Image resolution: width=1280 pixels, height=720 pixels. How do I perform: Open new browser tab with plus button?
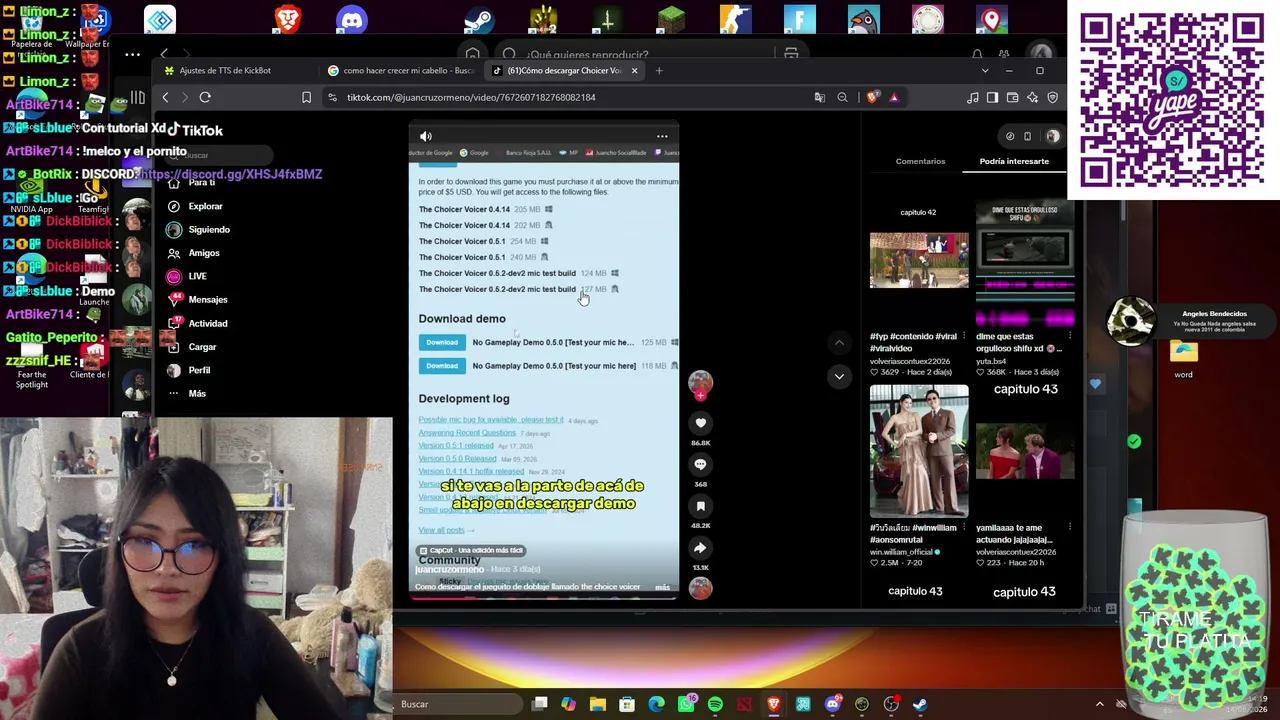point(659,70)
